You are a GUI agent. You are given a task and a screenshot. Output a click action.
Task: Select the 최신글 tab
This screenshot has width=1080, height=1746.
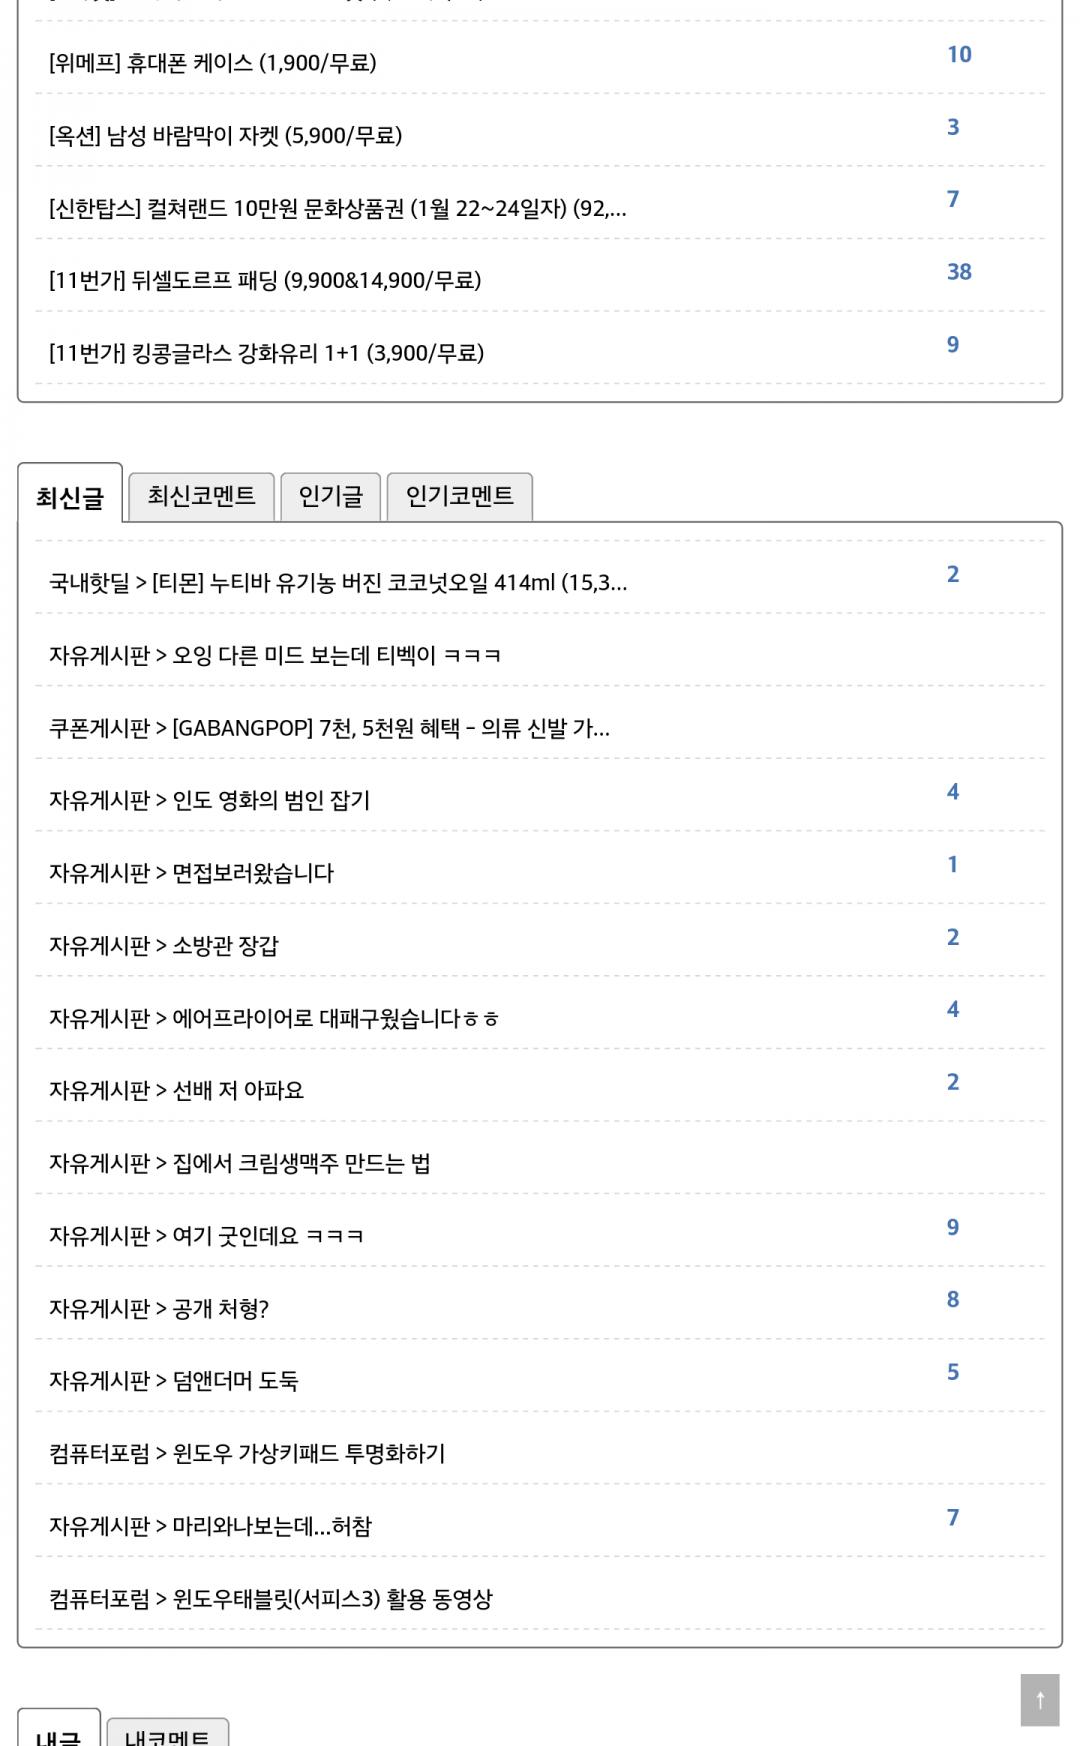tap(70, 497)
